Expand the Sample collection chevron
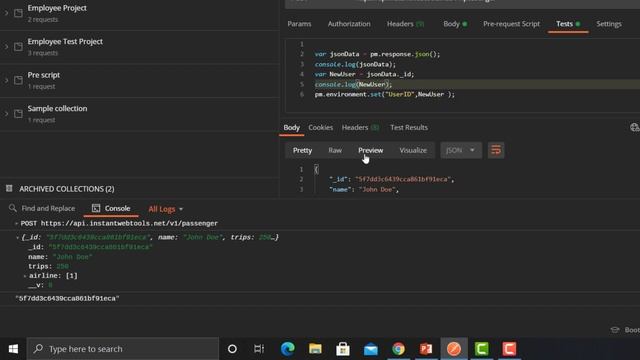This screenshot has height=360, width=640. click(x=6, y=113)
